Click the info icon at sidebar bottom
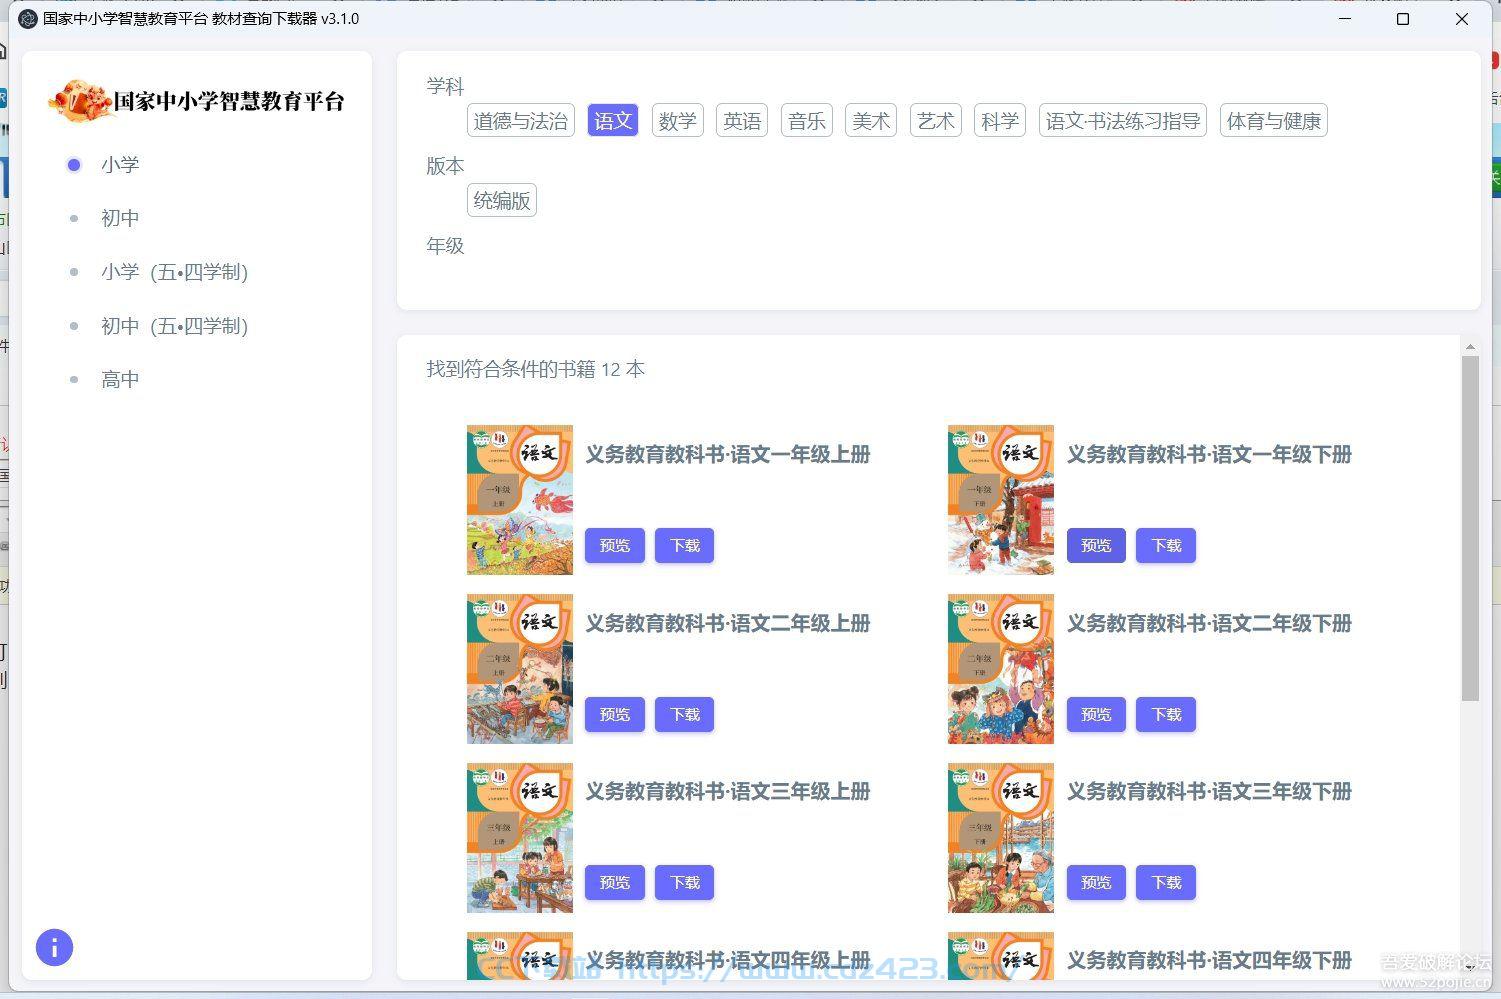This screenshot has width=1501, height=999. pyautogui.click(x=54, y=947)
